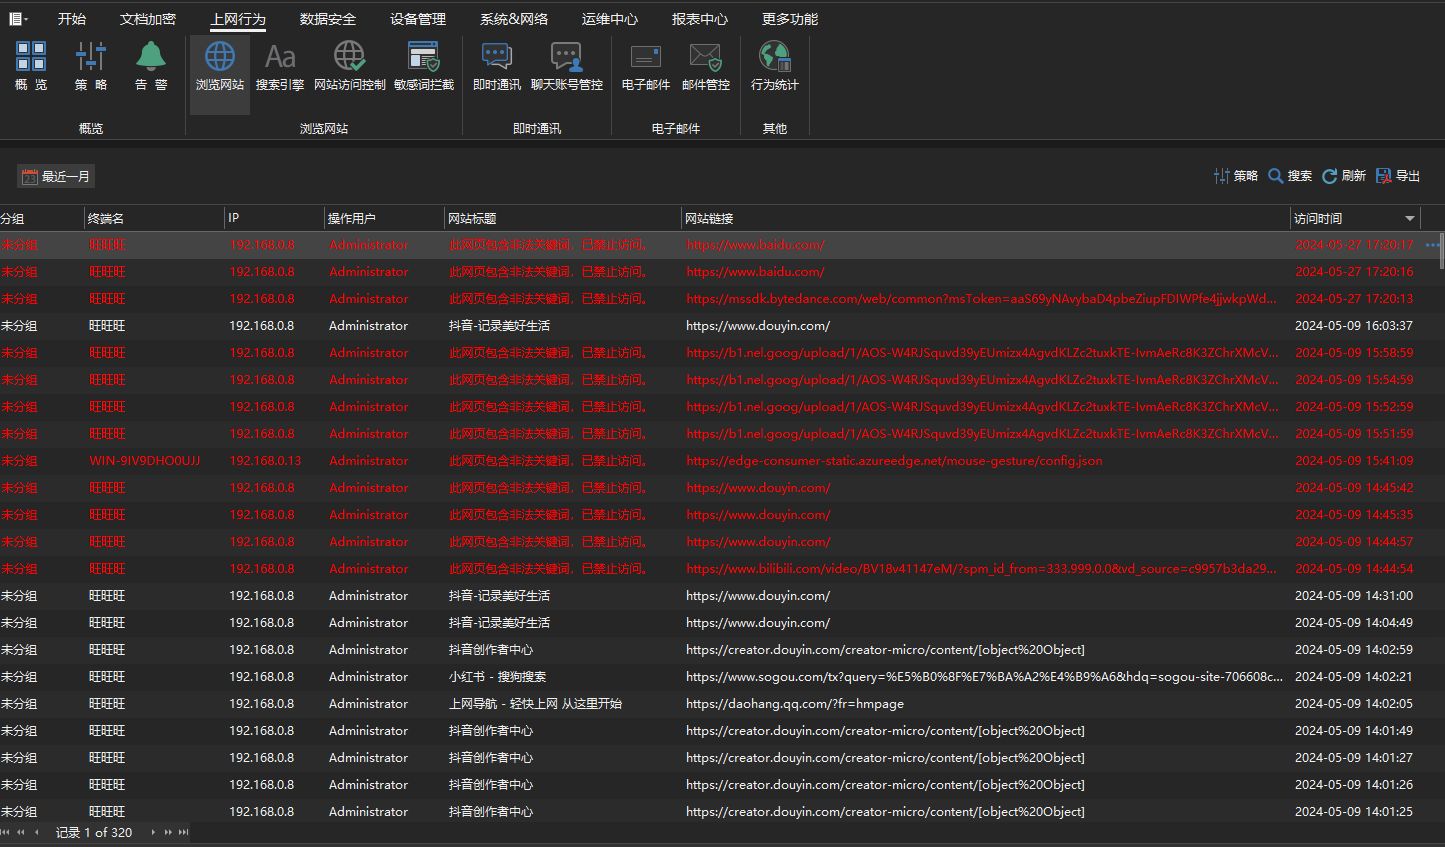Click the application menu icon at top-left

(18, 19)
